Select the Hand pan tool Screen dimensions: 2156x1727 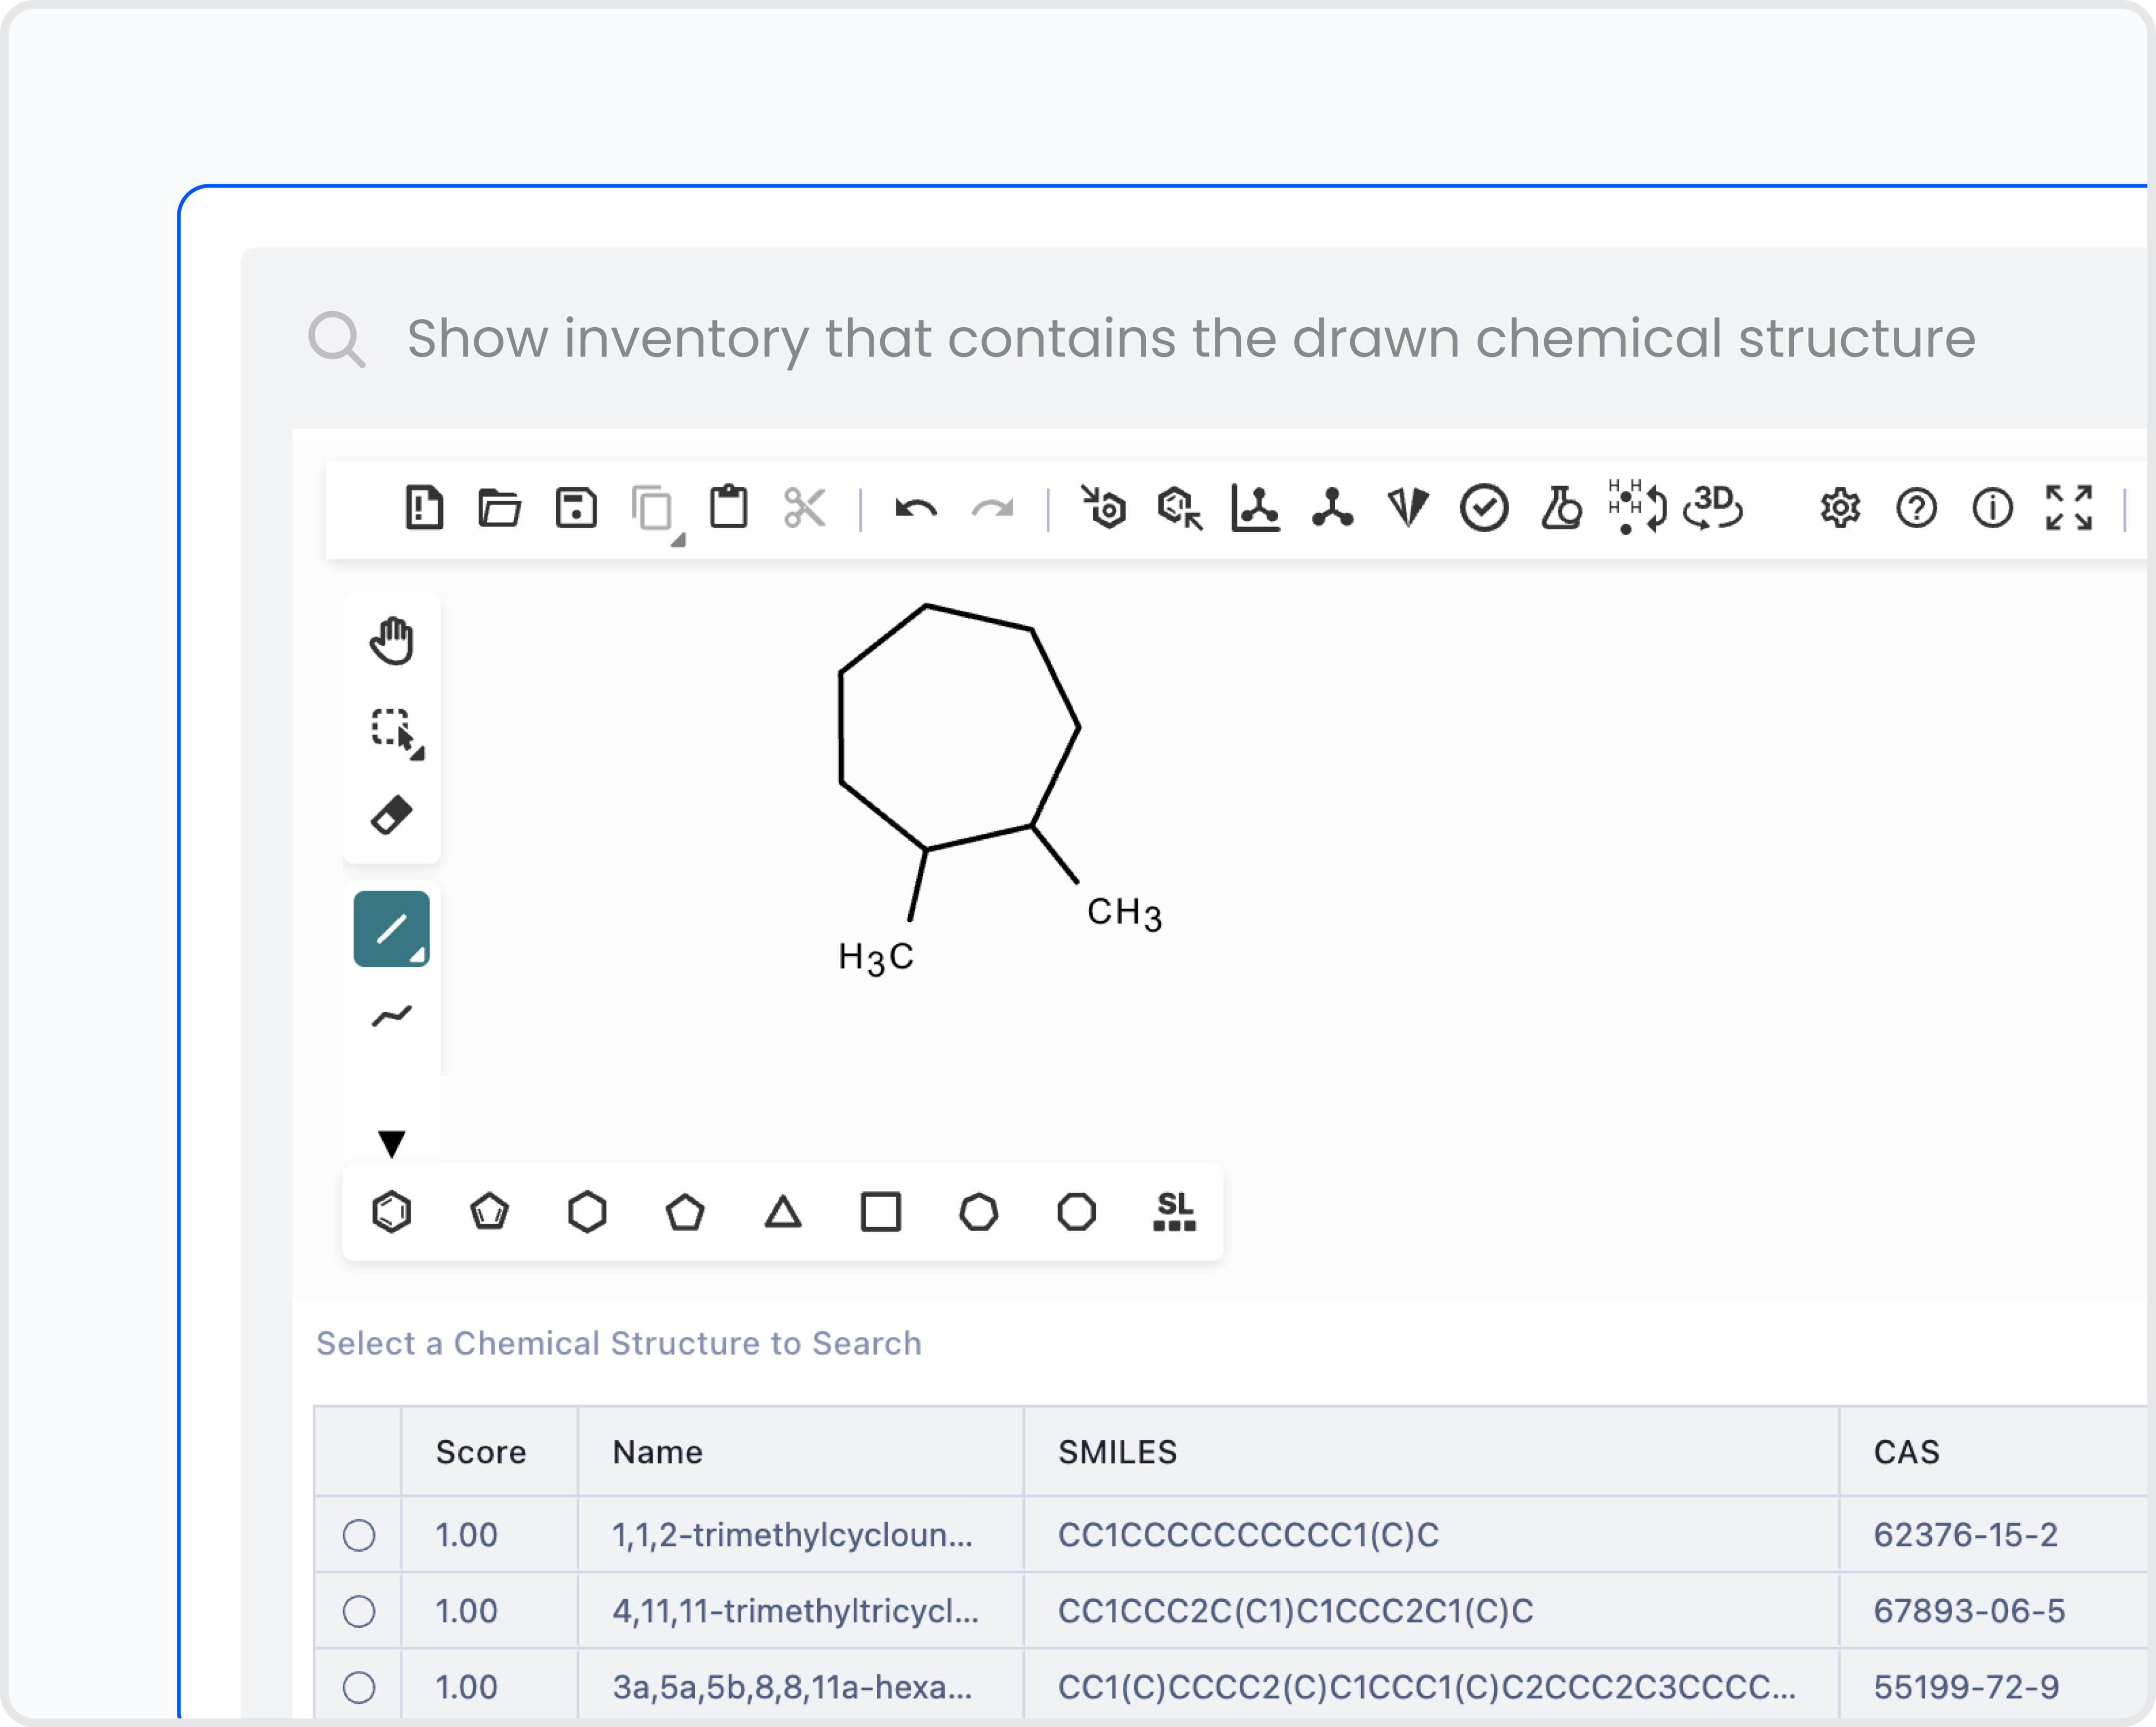pos(391,641)
